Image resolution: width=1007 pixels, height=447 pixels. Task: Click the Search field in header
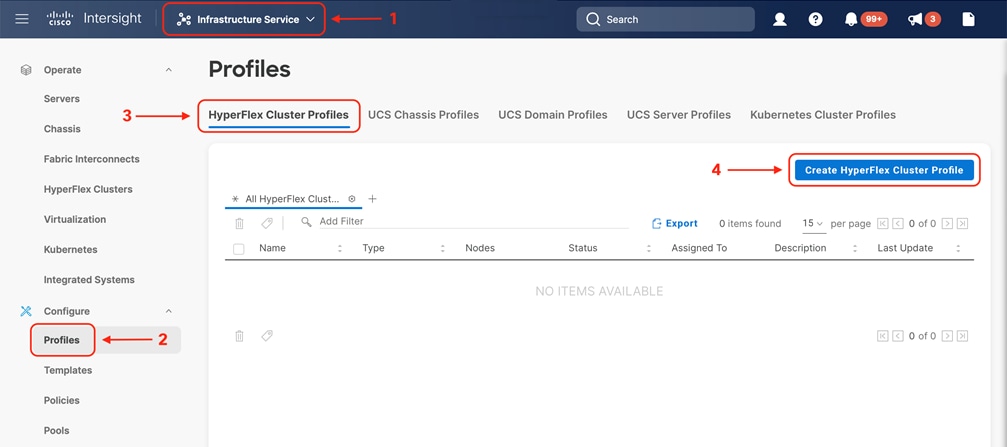point(665,19)
